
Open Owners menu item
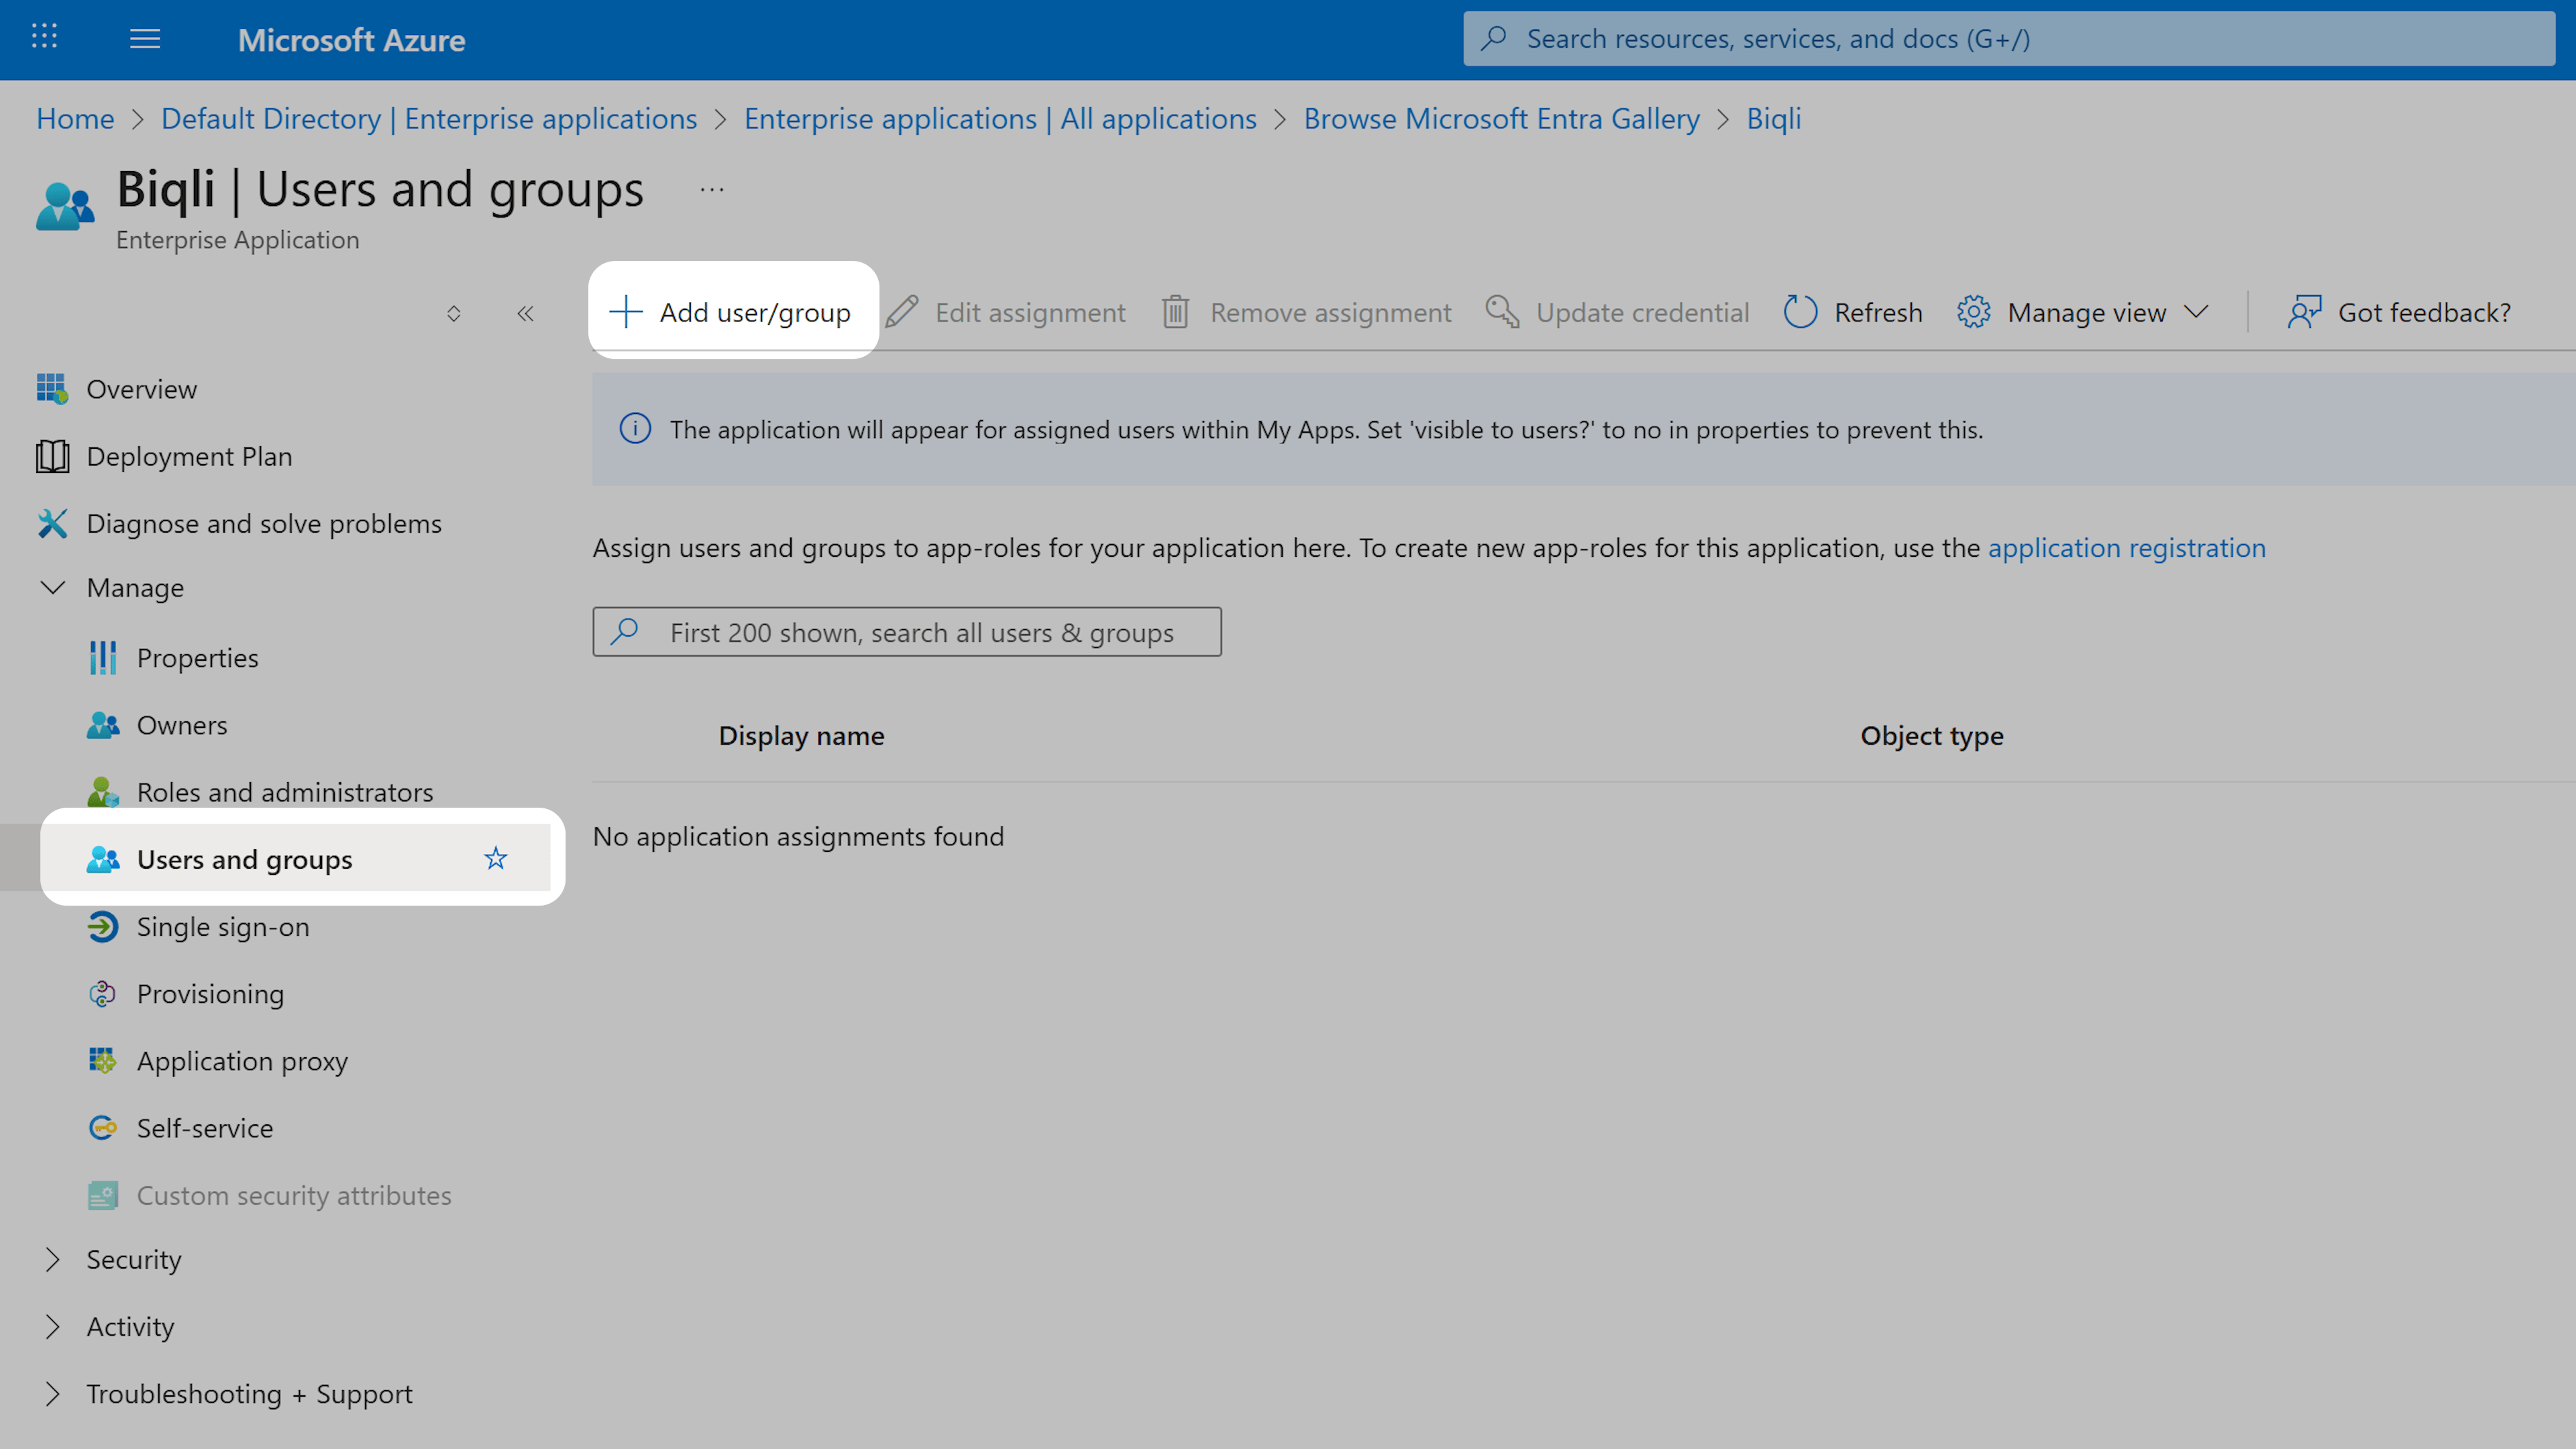(181, 725)
